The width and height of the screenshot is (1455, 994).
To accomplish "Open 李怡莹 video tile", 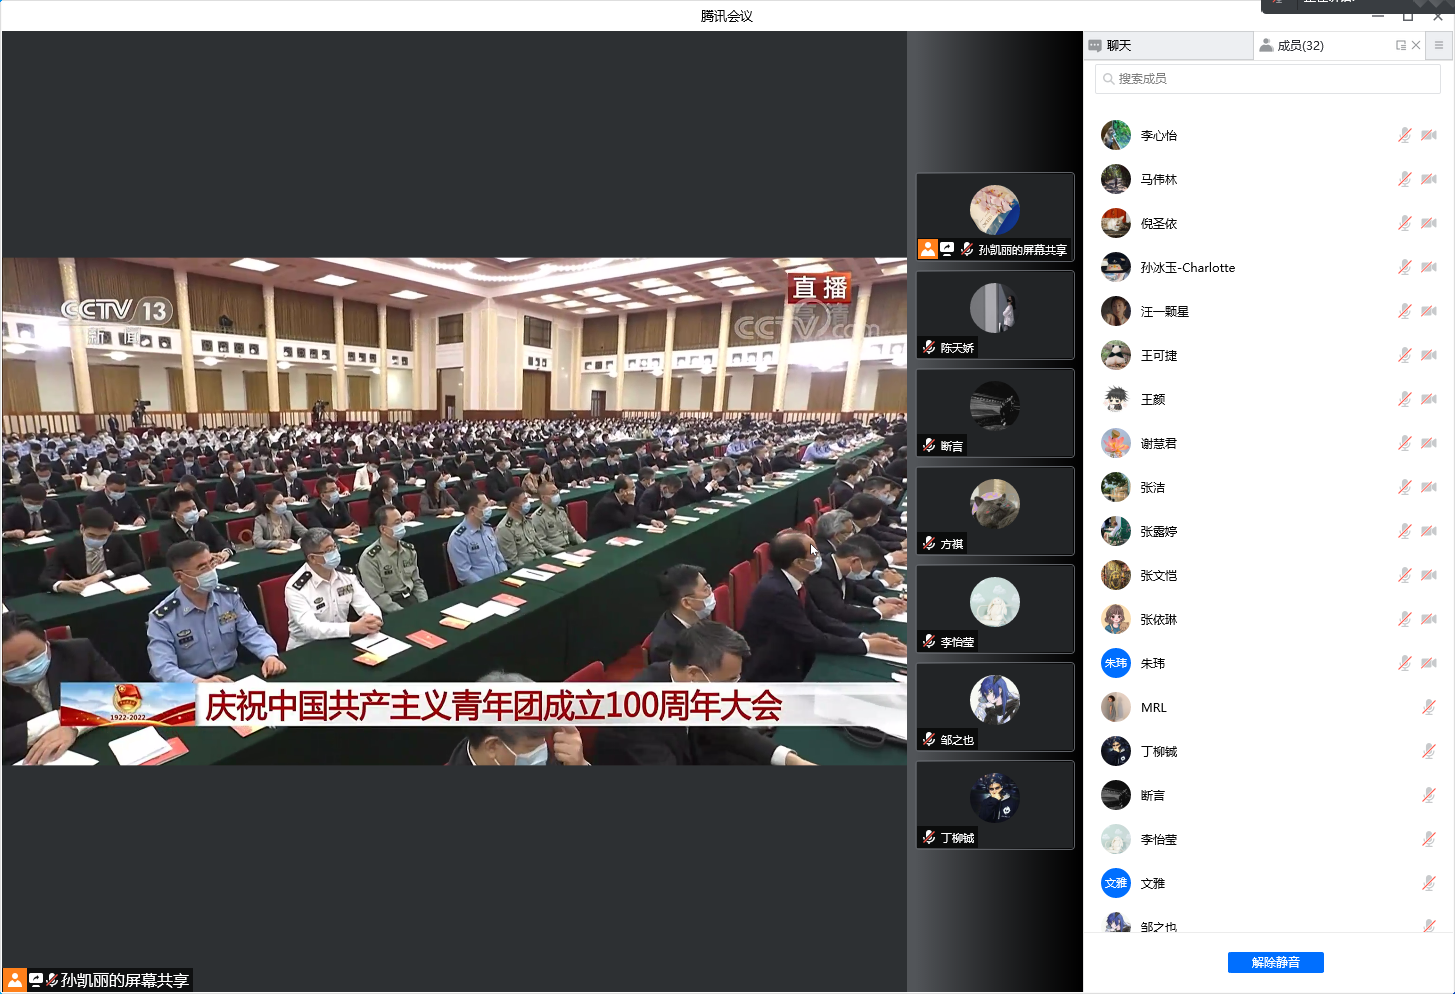I will (995, 608).
